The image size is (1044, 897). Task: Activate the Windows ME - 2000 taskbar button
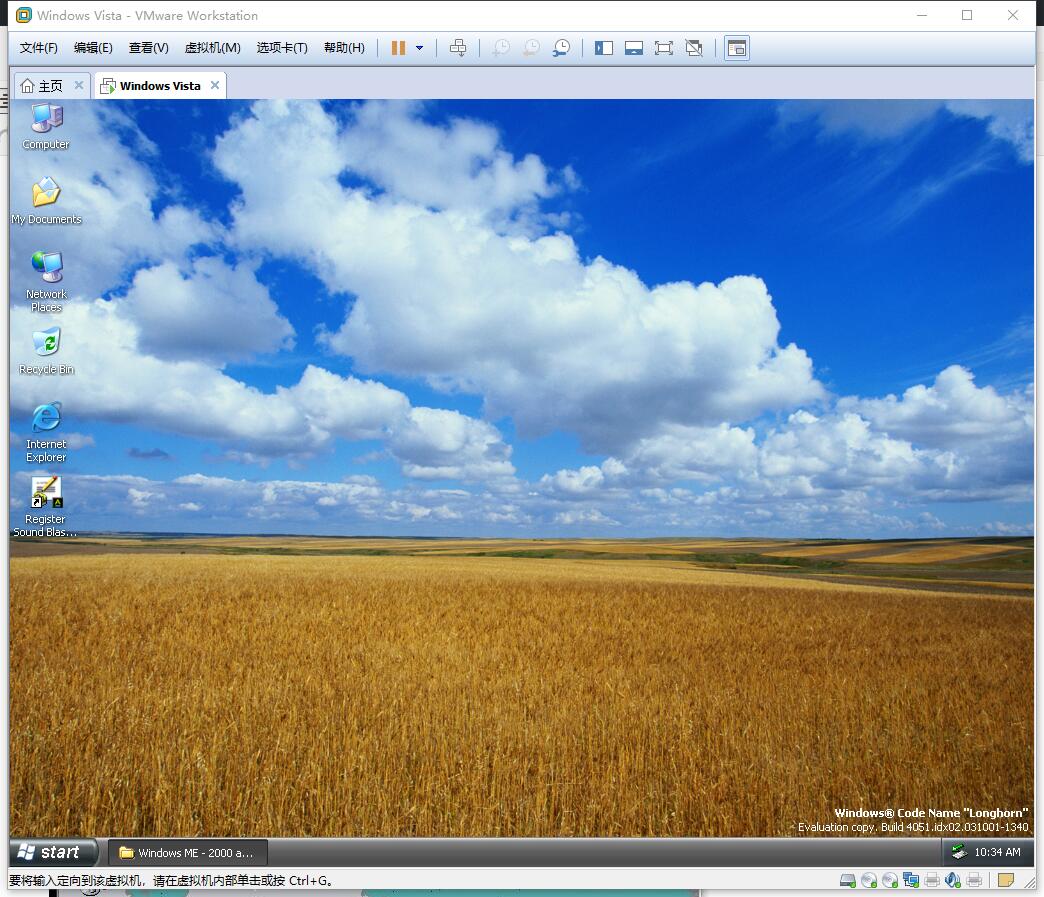(188, 852)
